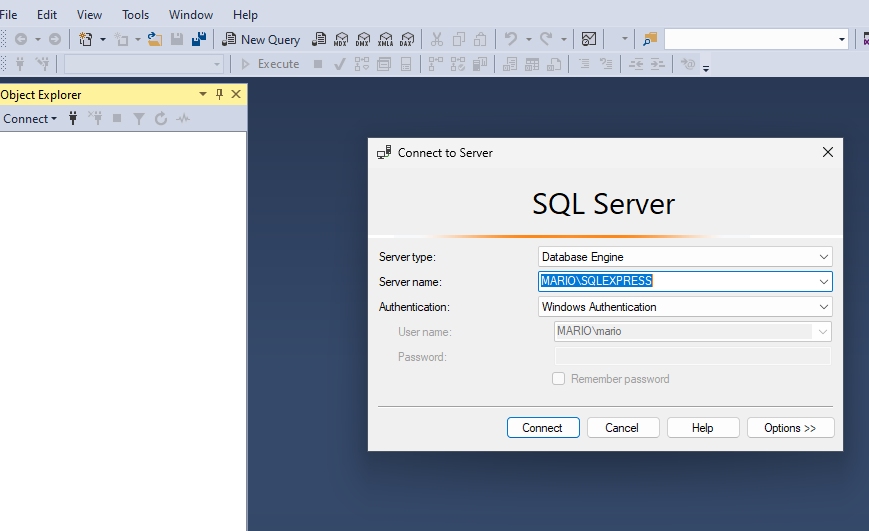The image size is (869, 531).
Task: Open the Server type dropdown
Action: 824,257
